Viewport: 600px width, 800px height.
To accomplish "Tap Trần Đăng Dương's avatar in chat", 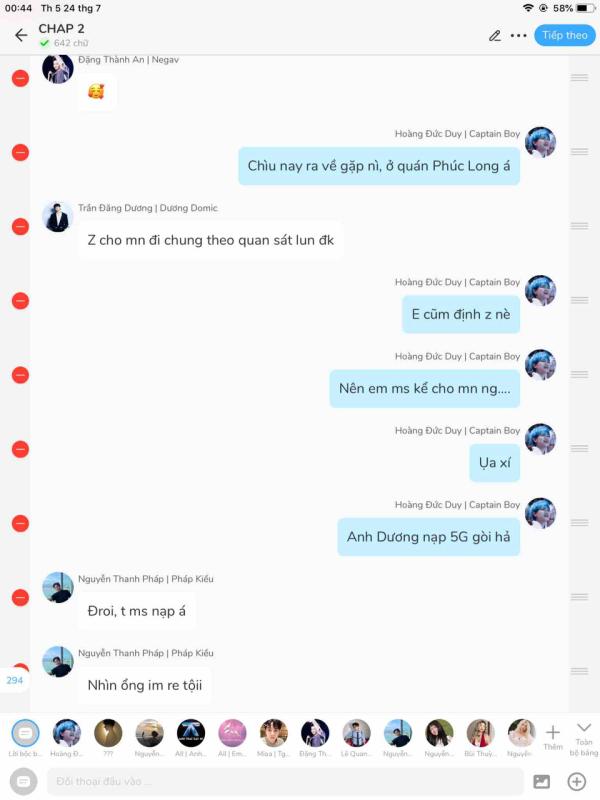I will 57,217.
